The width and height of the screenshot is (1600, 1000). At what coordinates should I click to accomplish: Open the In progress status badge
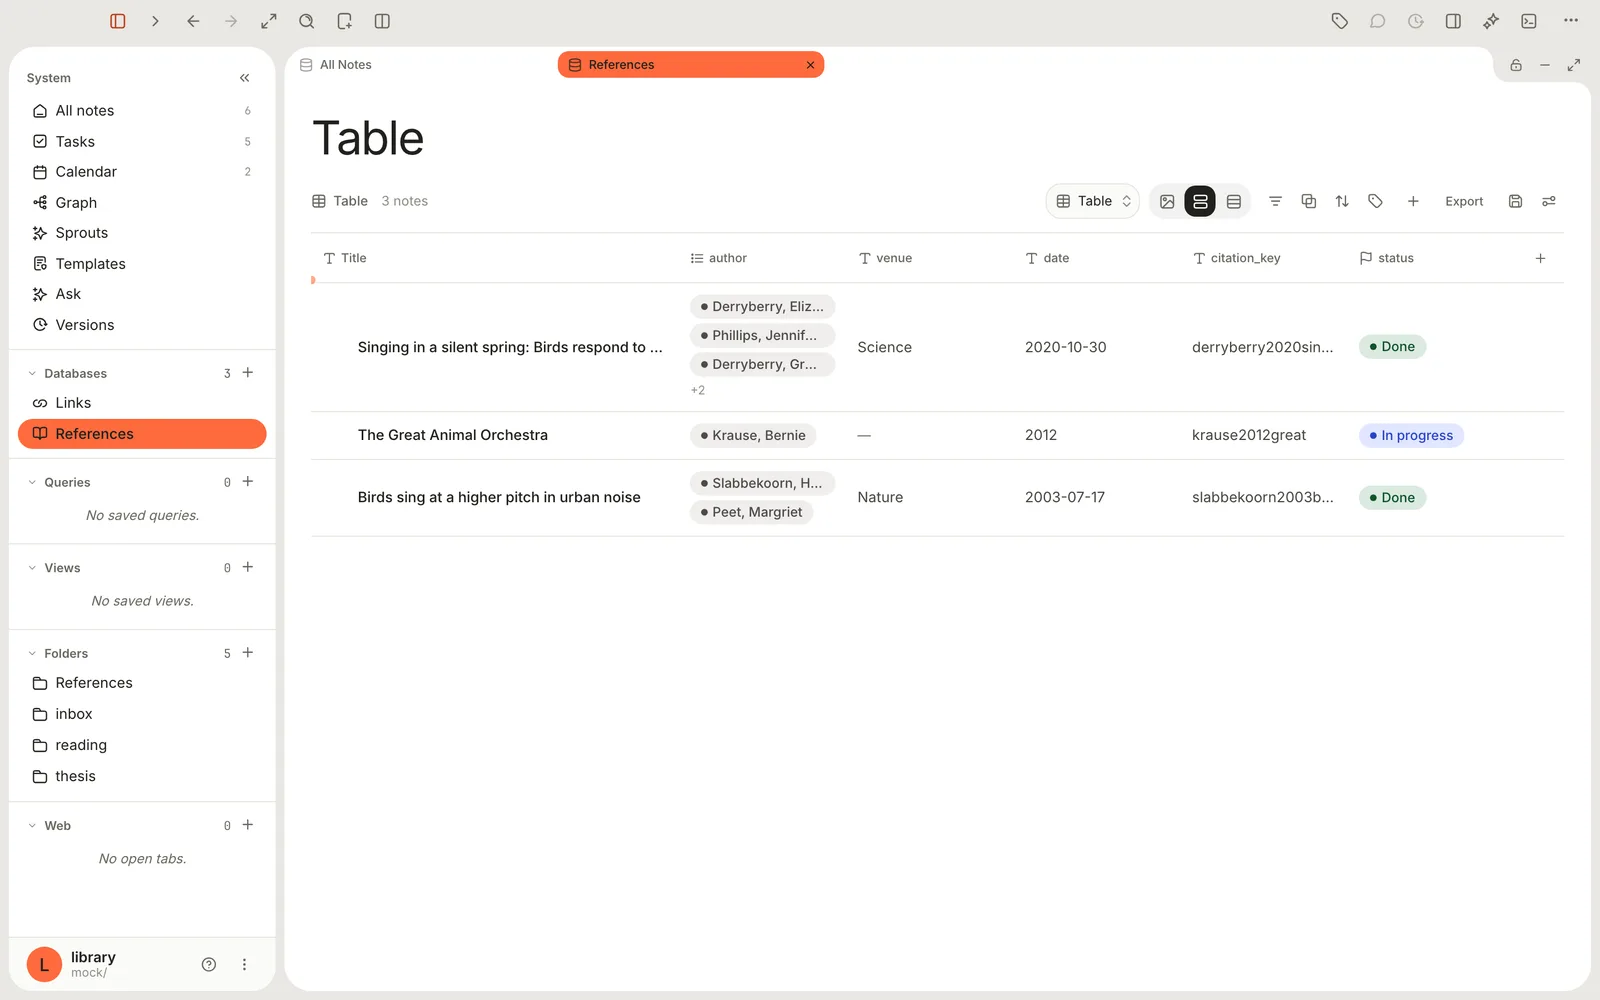coord(1411,436)
